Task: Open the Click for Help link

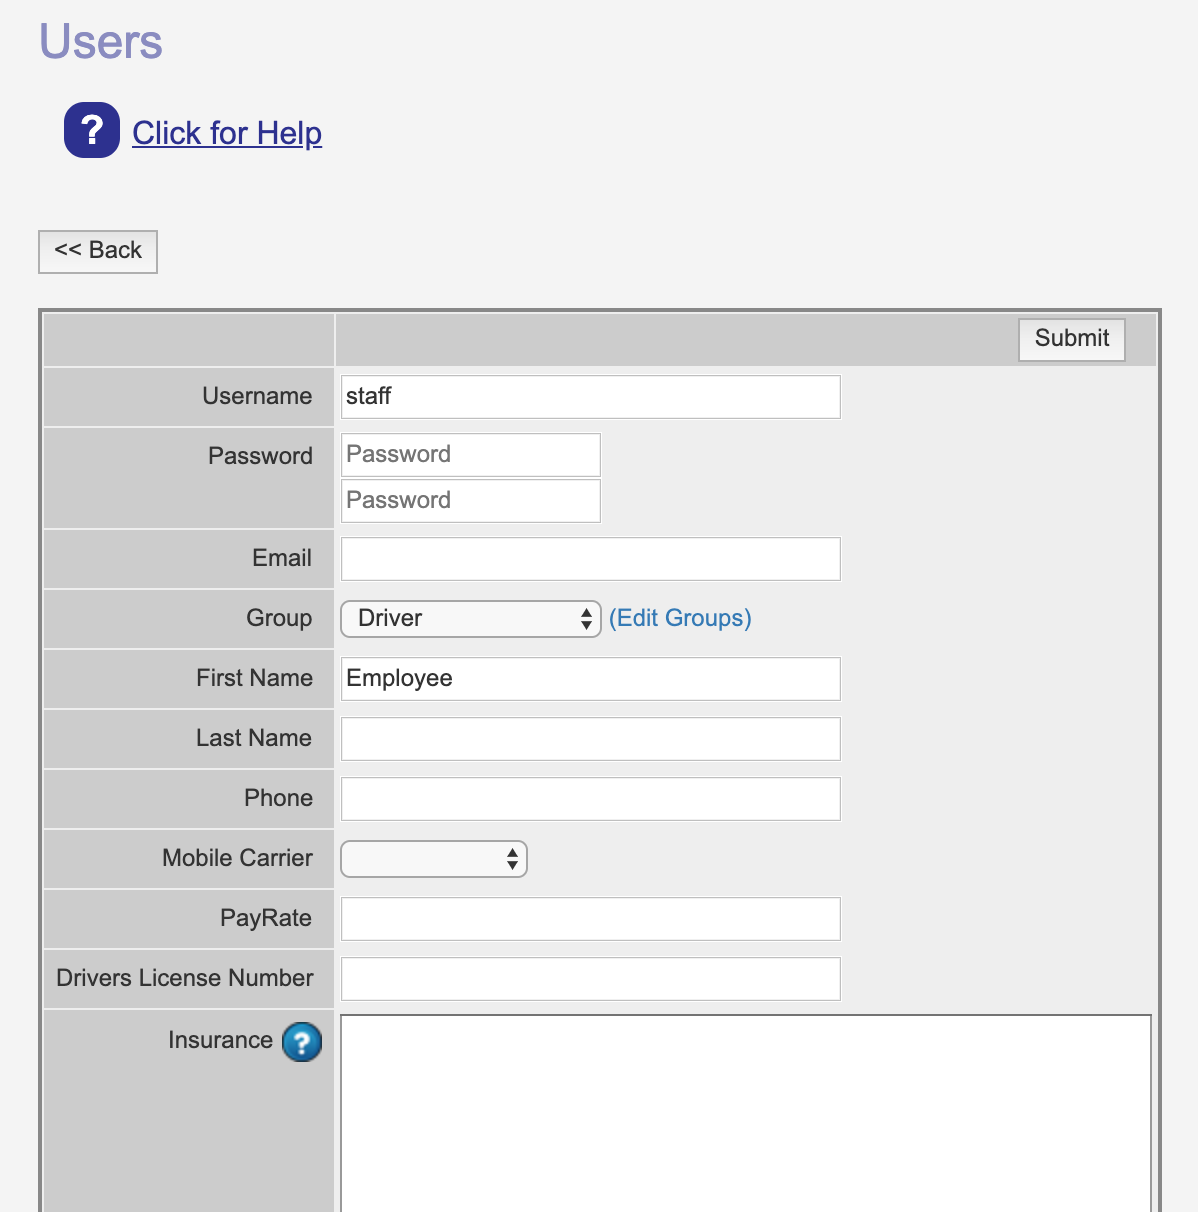Action: pos(227,133)
